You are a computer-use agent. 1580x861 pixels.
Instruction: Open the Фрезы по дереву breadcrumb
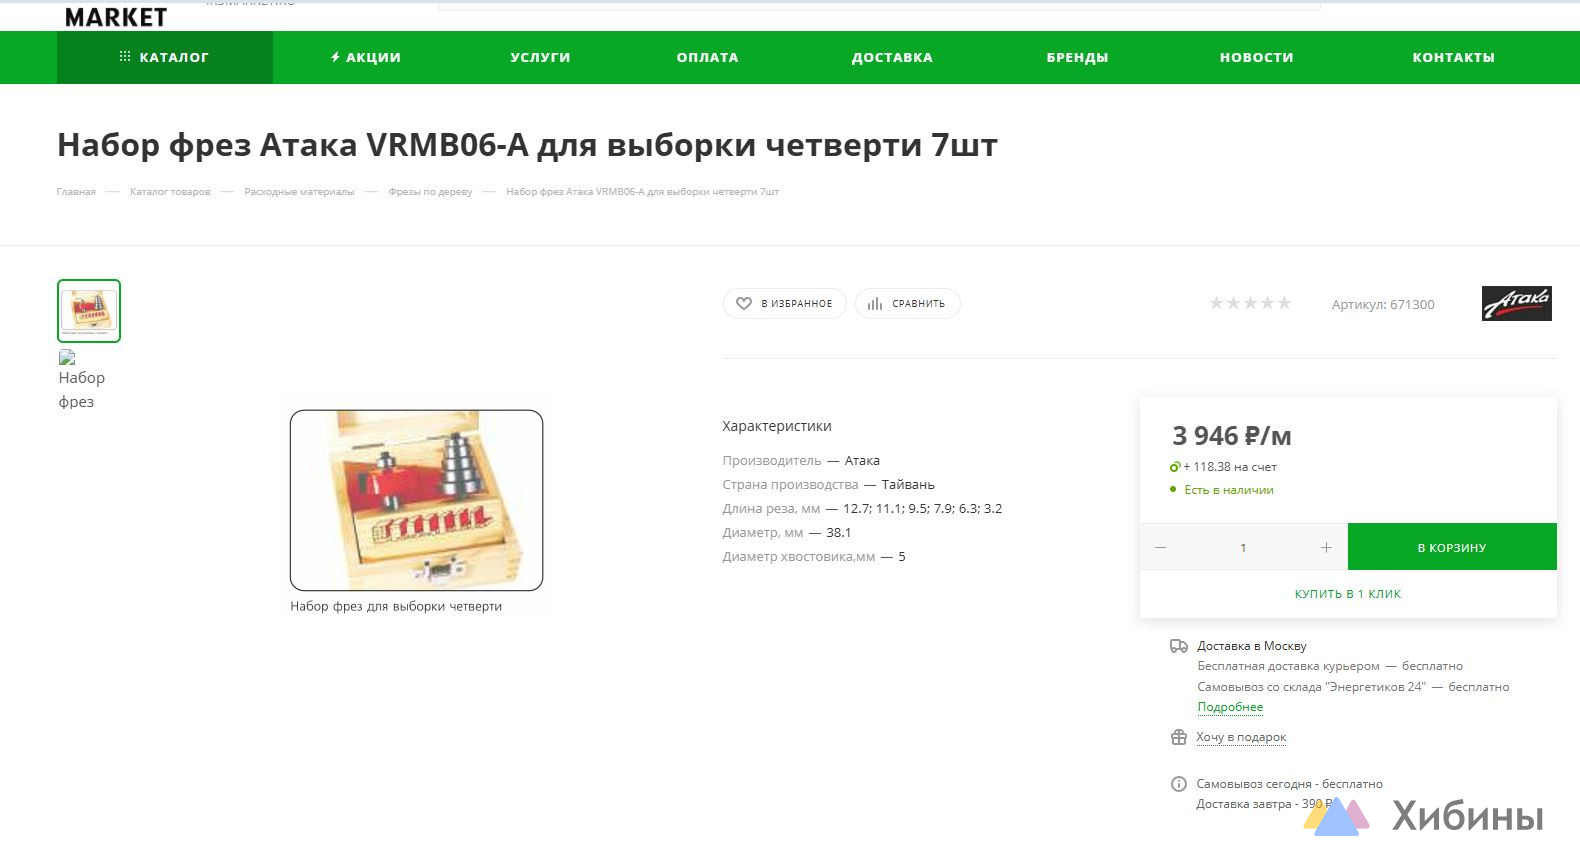(x=430, y=192)
